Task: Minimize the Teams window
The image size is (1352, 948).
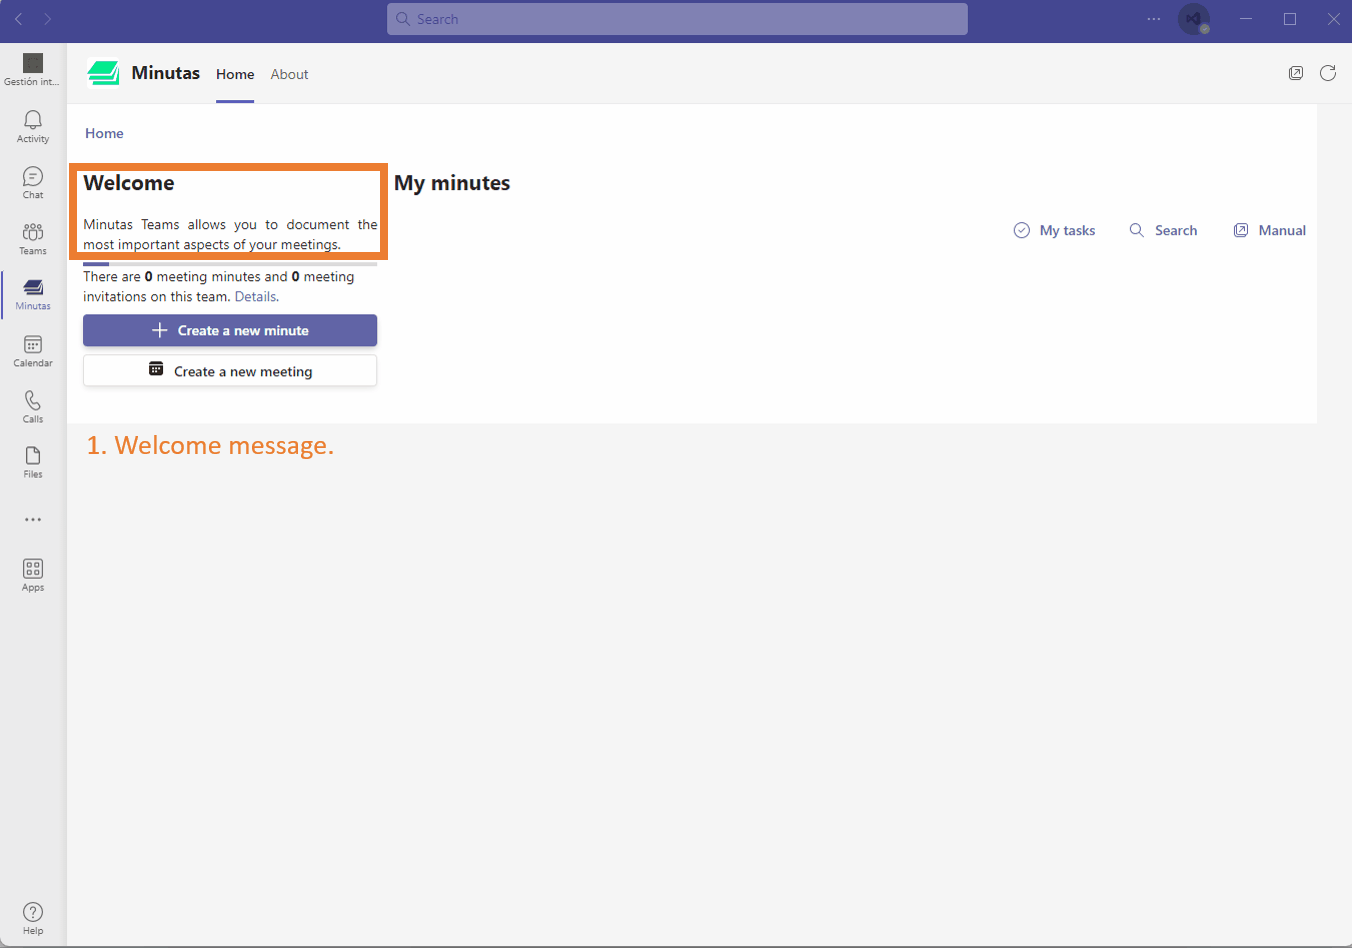Action: click(x=1246, y=19)
